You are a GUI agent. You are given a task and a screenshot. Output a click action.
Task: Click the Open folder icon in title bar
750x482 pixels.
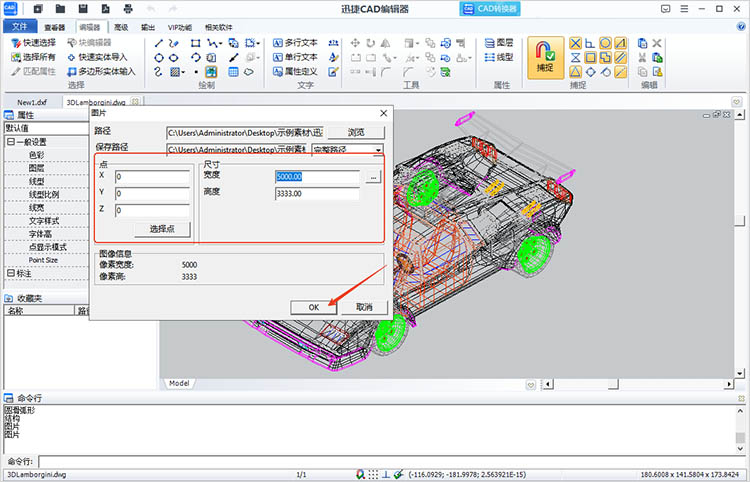(60, 9)
